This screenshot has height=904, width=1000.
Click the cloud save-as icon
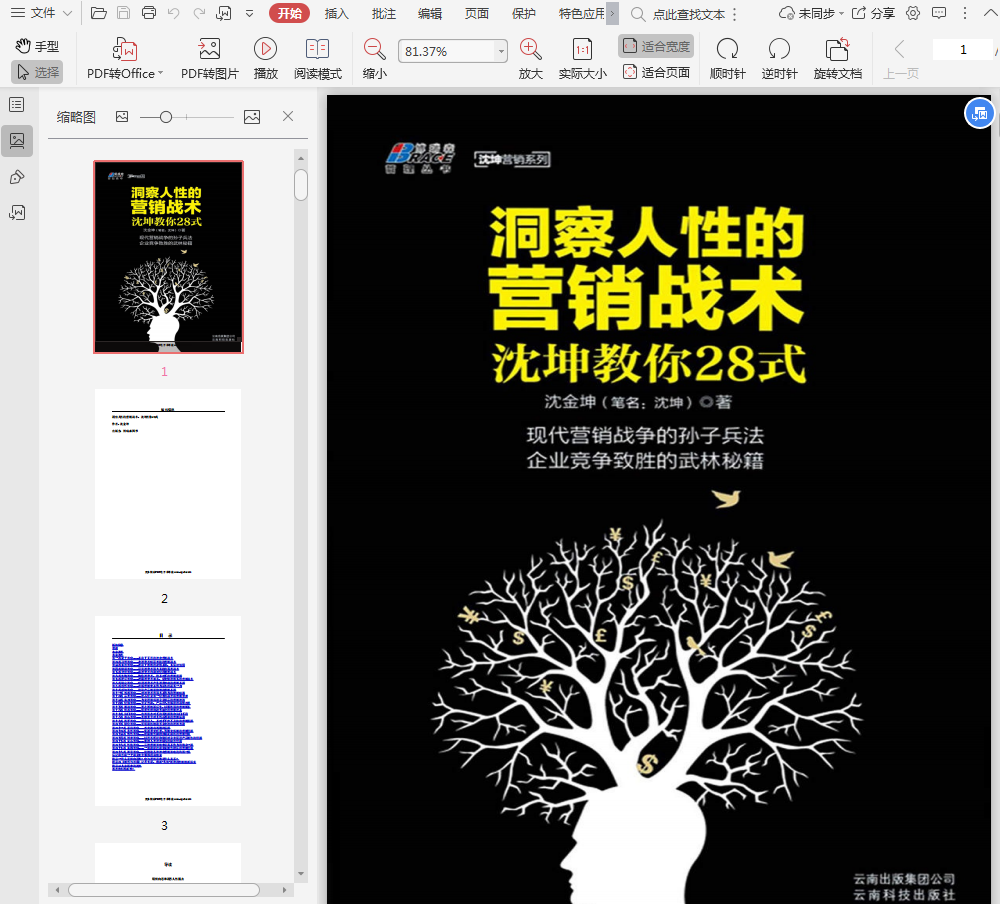224,13
